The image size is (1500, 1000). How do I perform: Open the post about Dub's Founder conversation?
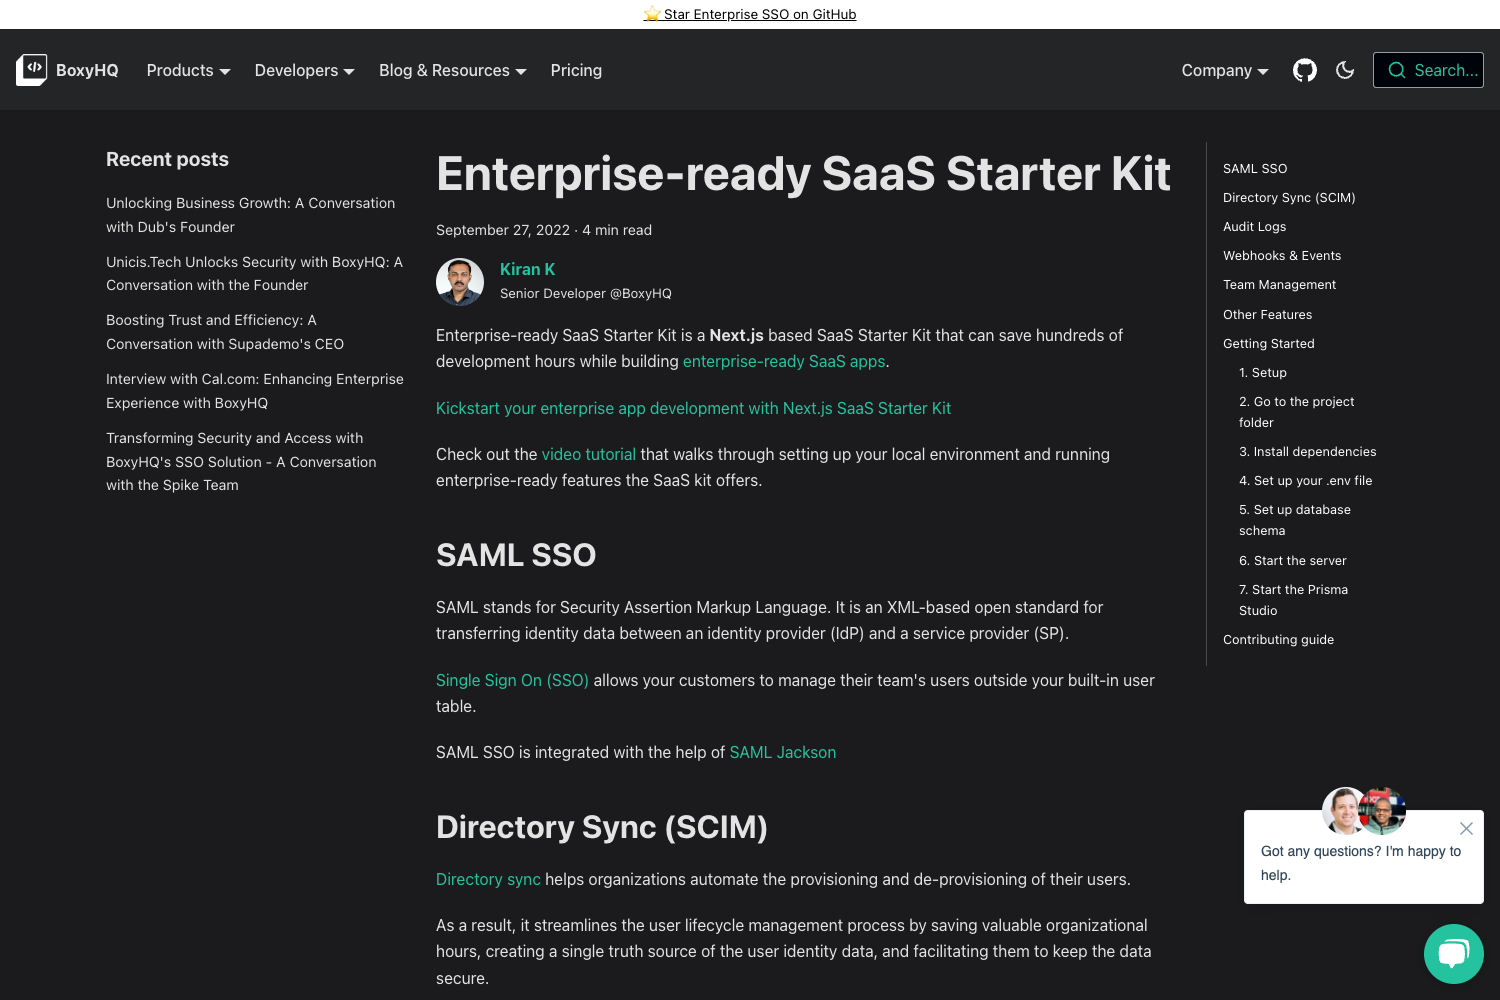(x=250, y=214)
